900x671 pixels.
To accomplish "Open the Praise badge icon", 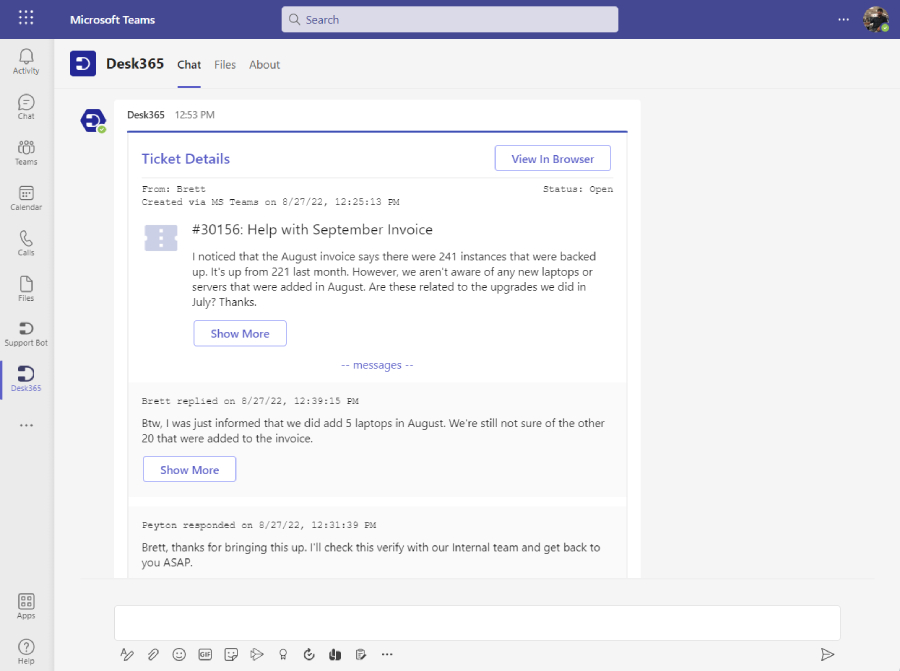I will (283, 654).
